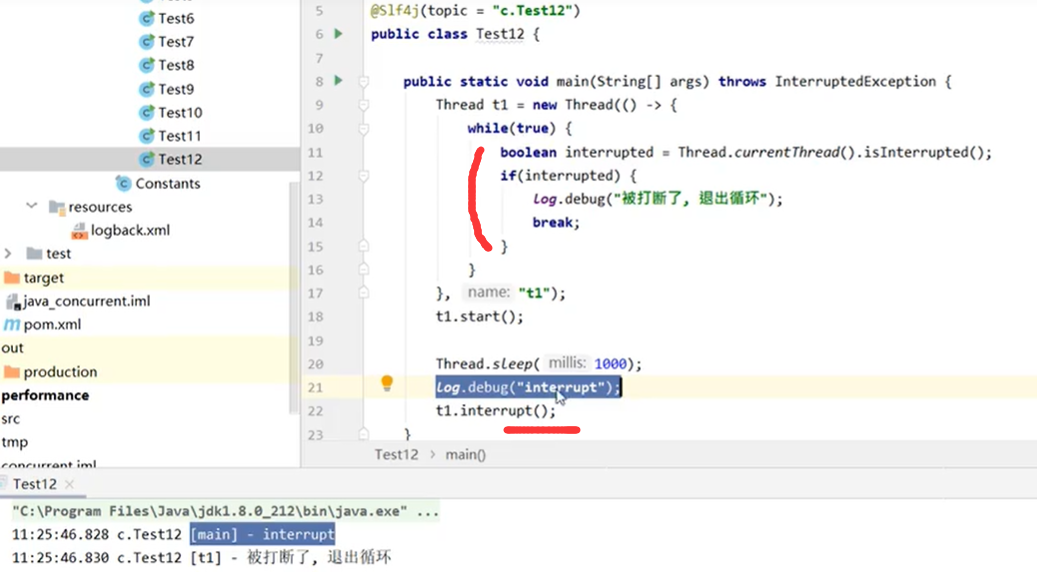Click the java.exe command line in console

(226, 511)
